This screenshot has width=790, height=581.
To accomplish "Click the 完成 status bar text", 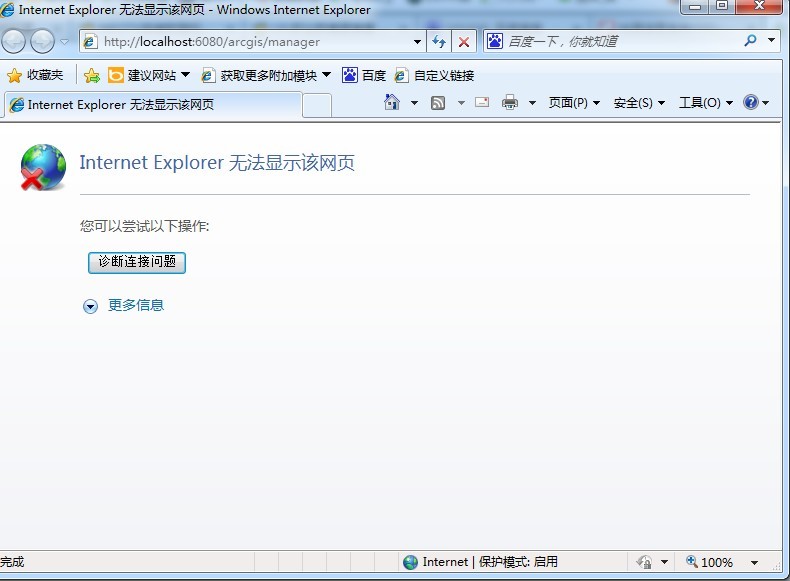I will tap(12, 562).
